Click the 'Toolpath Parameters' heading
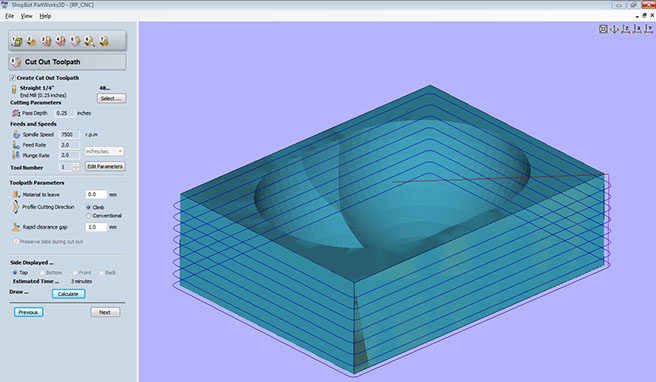The width and height of the screenshot is (656, 382). (x=37, y=183)
